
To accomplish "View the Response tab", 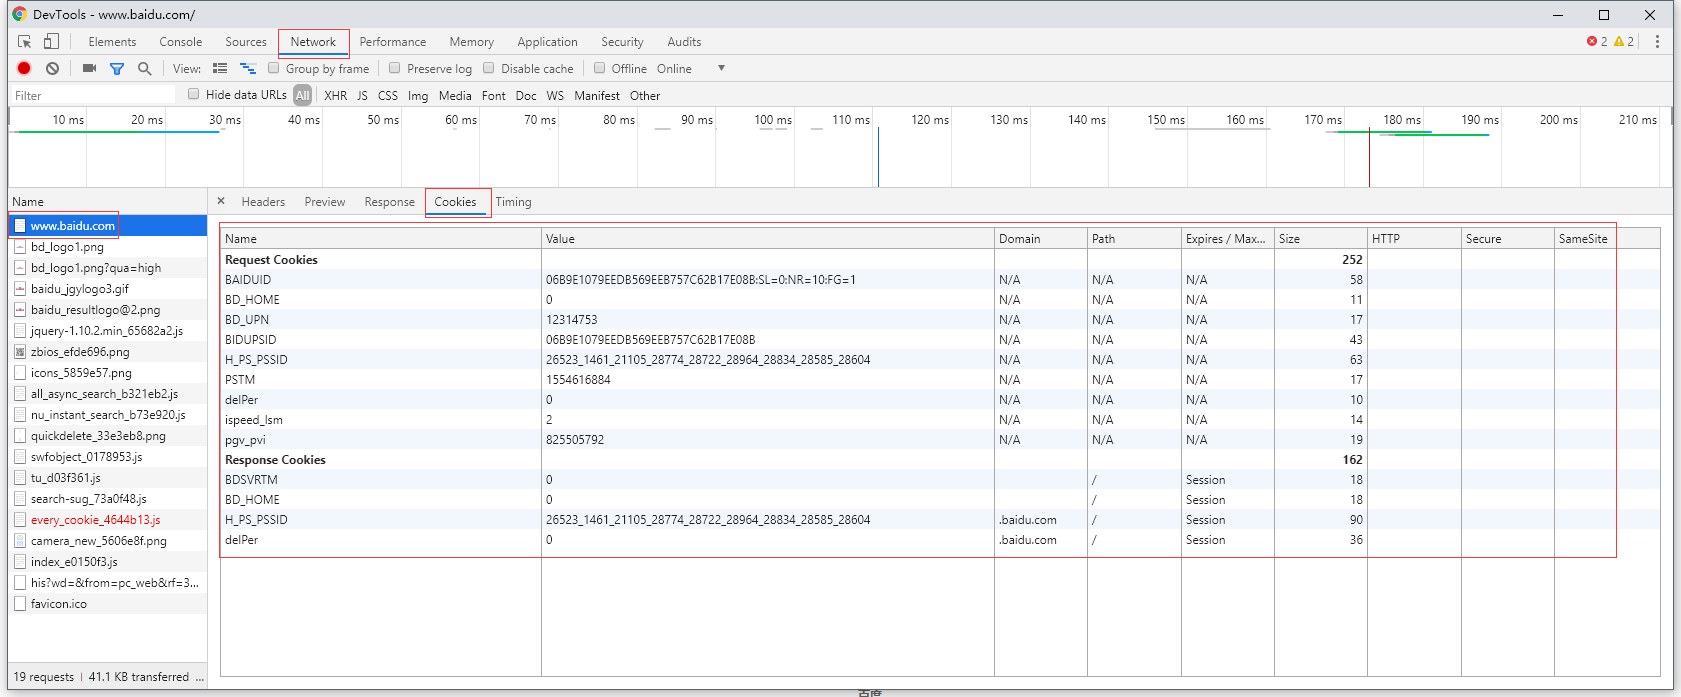I will pyautogui.click(x=390, y=202).
